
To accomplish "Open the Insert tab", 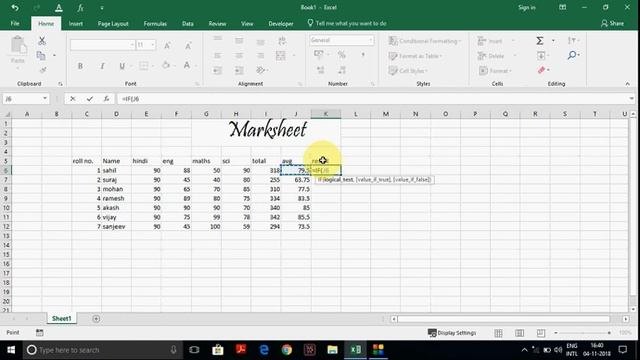I will (76, 24).
